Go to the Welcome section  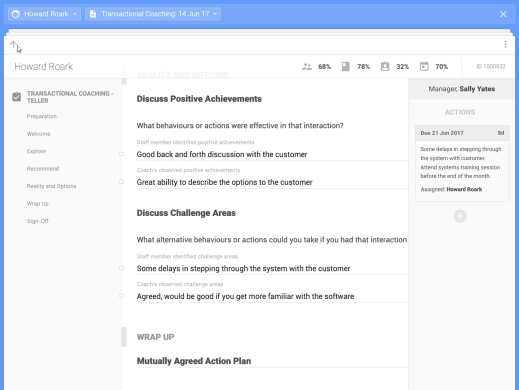[38, 134]
